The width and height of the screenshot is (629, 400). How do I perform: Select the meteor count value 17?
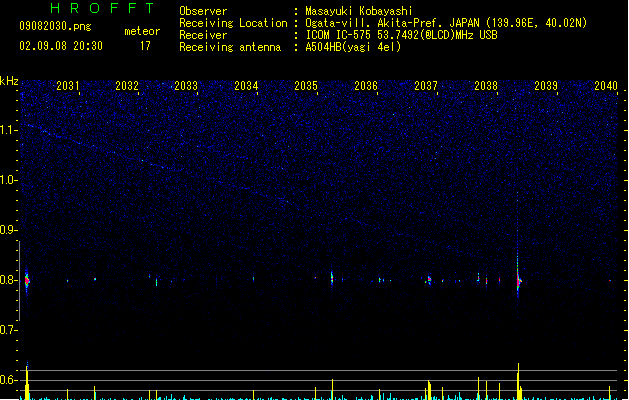click(145, 46)
